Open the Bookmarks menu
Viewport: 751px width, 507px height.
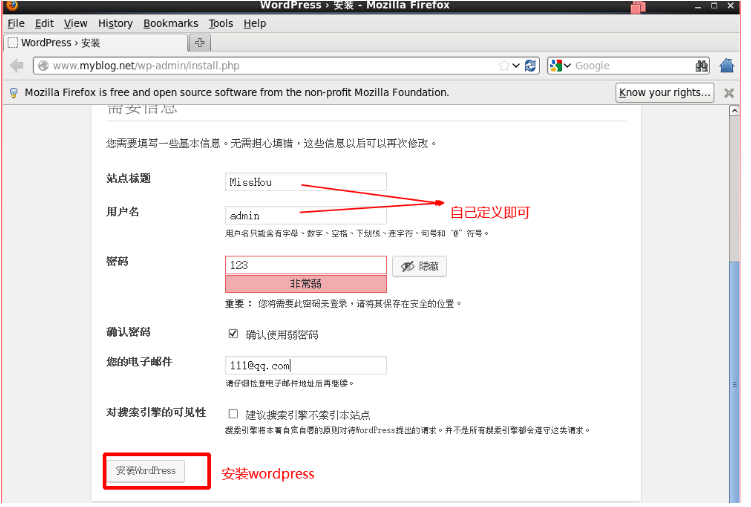(x=171, y=23)
